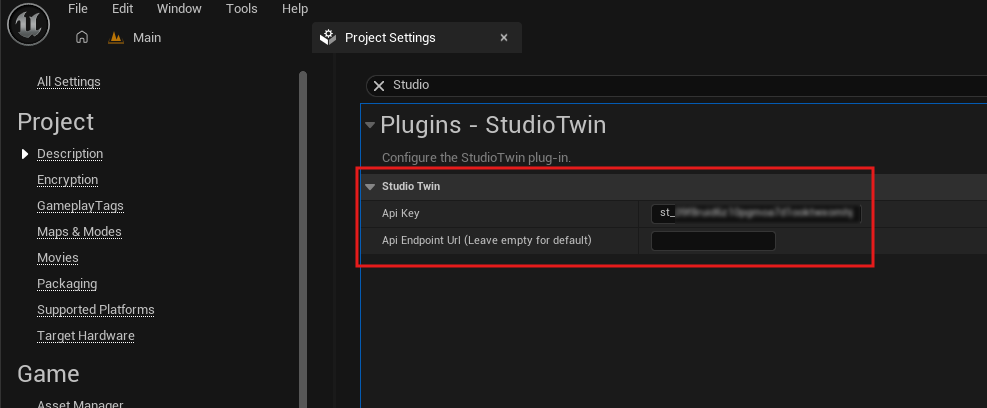Open the Help menu

point(295,9)
